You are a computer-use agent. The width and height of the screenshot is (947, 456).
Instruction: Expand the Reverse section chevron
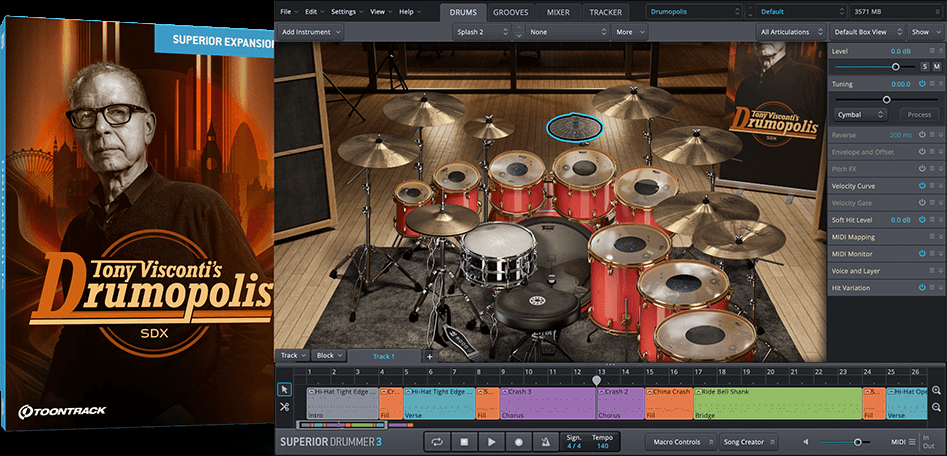940,135
